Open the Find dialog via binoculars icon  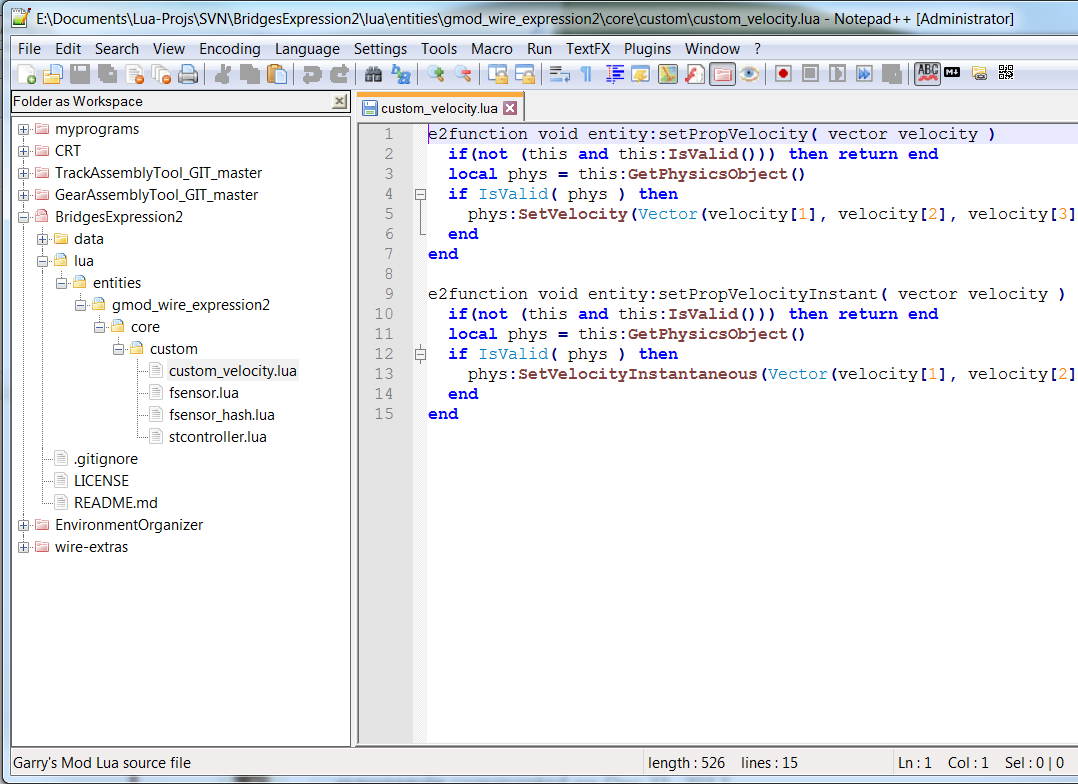coord(372,73)
